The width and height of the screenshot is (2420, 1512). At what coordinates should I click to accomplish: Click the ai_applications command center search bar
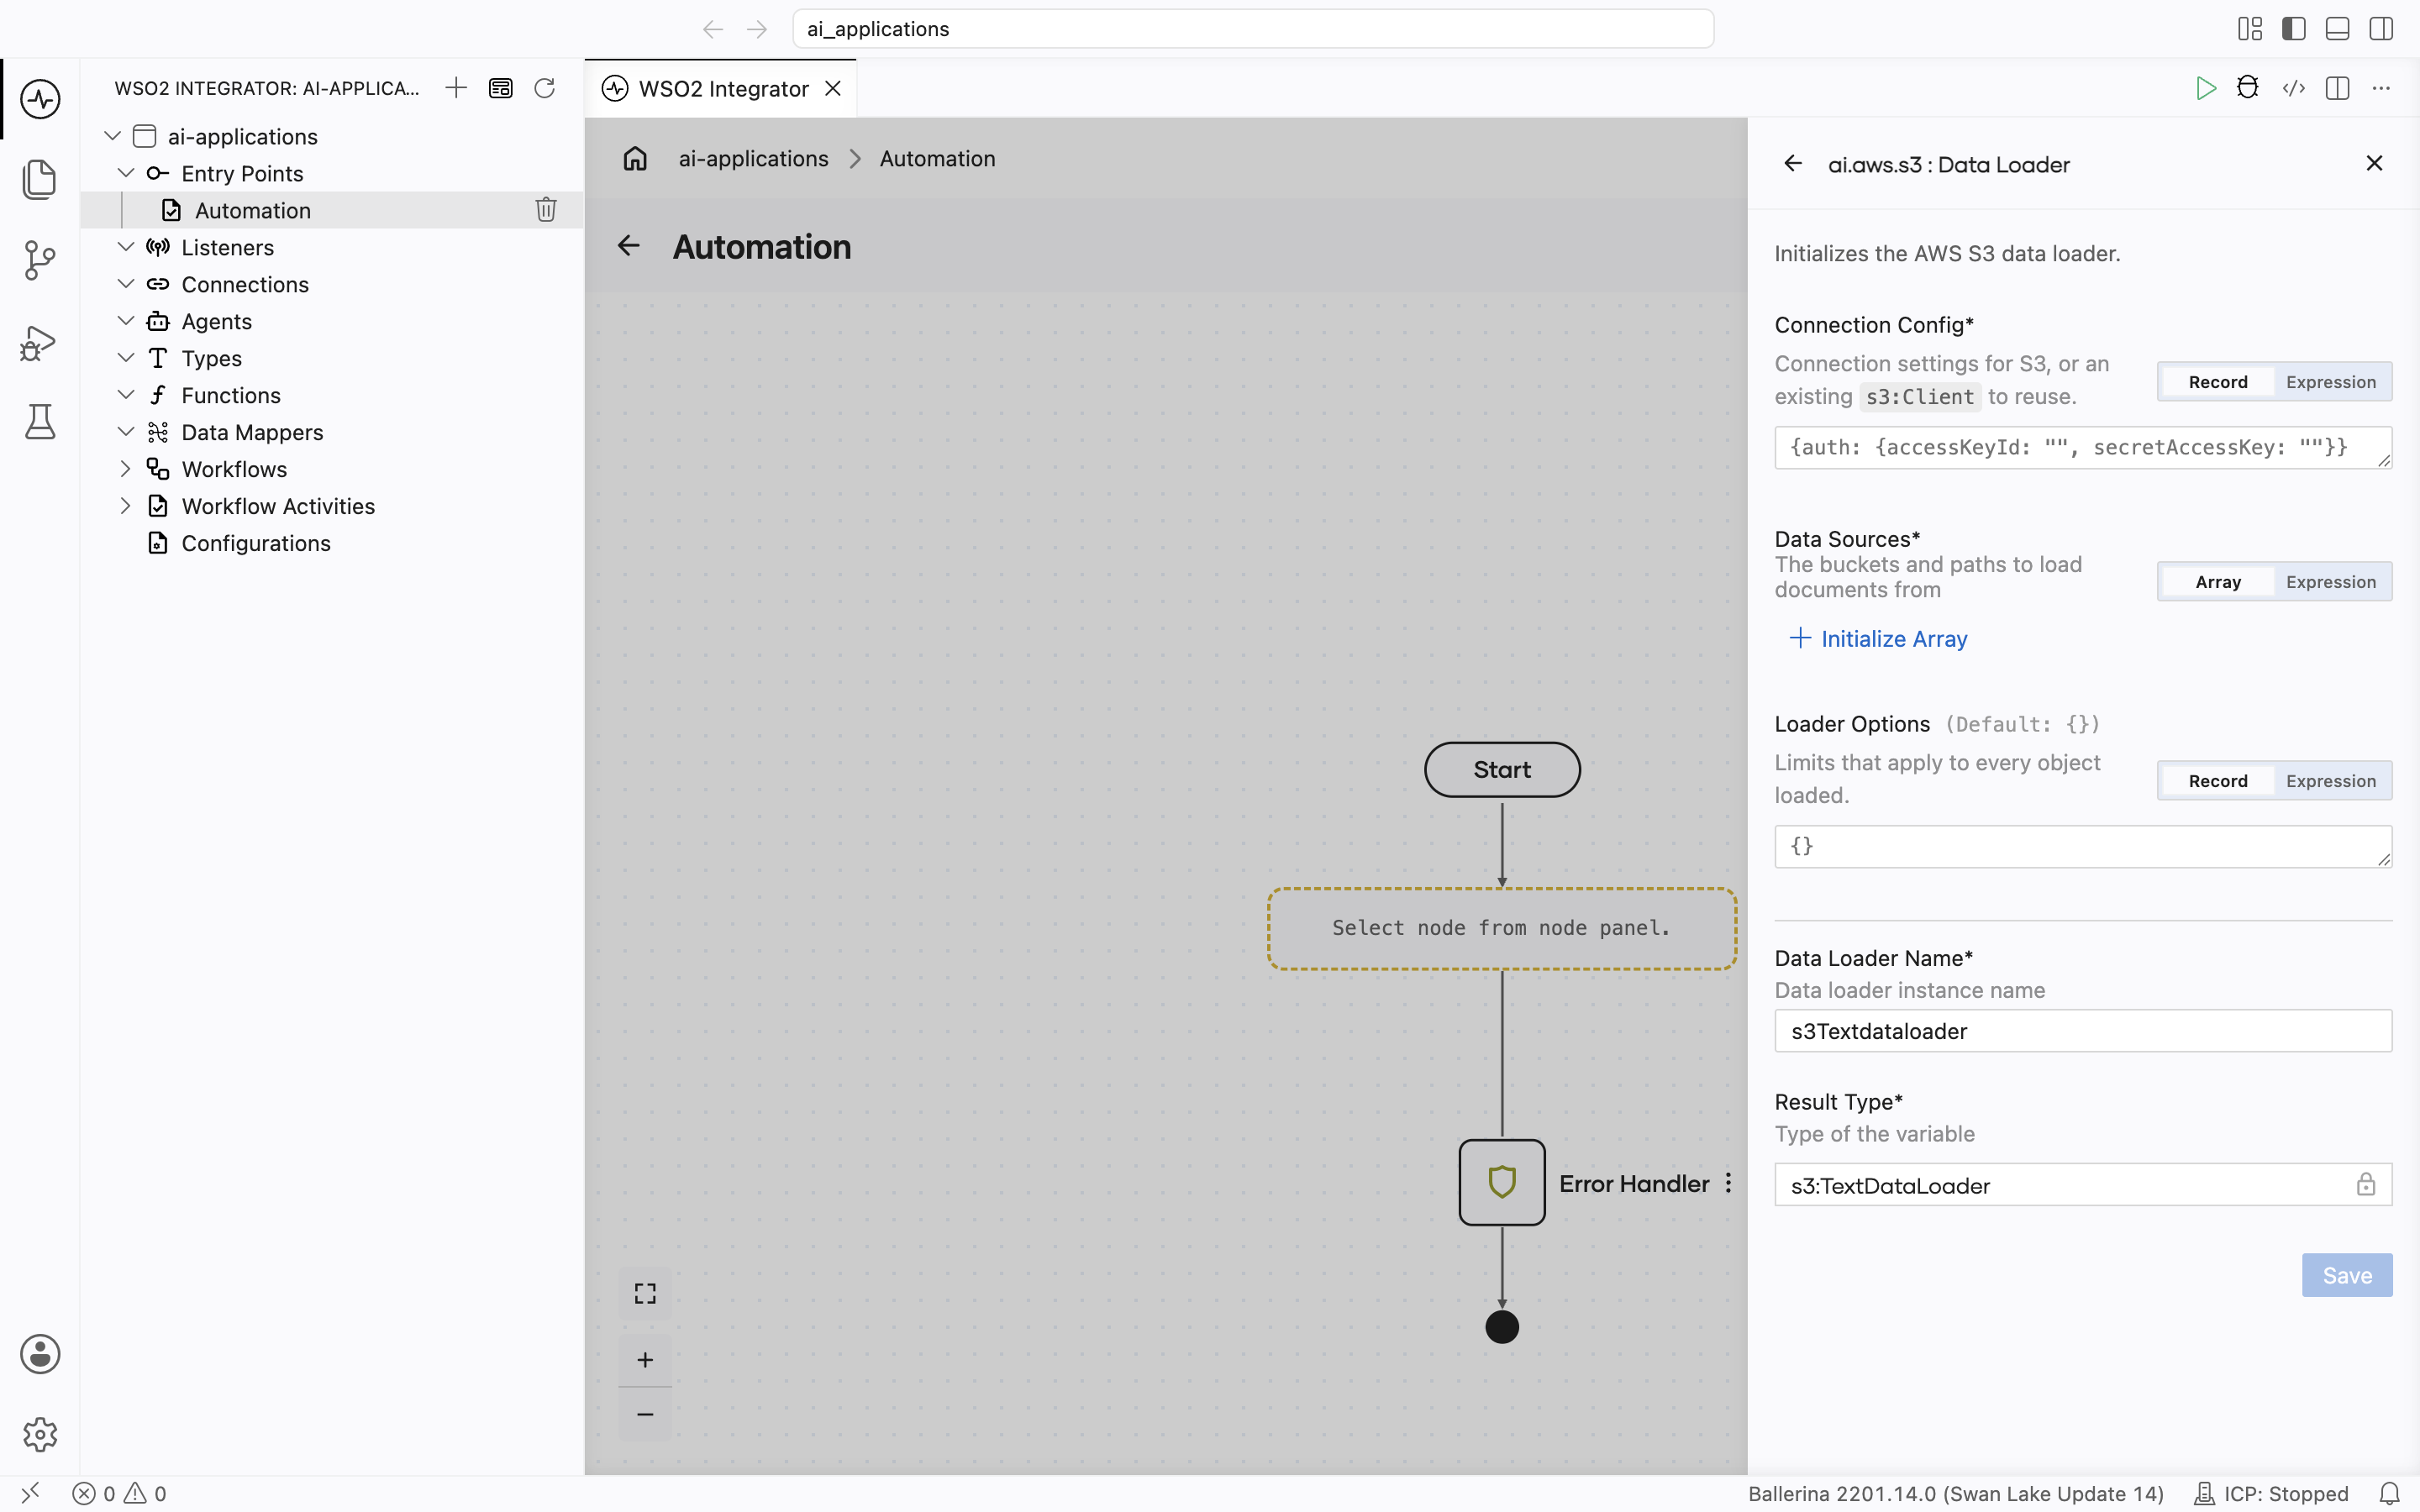[1253, 29]
